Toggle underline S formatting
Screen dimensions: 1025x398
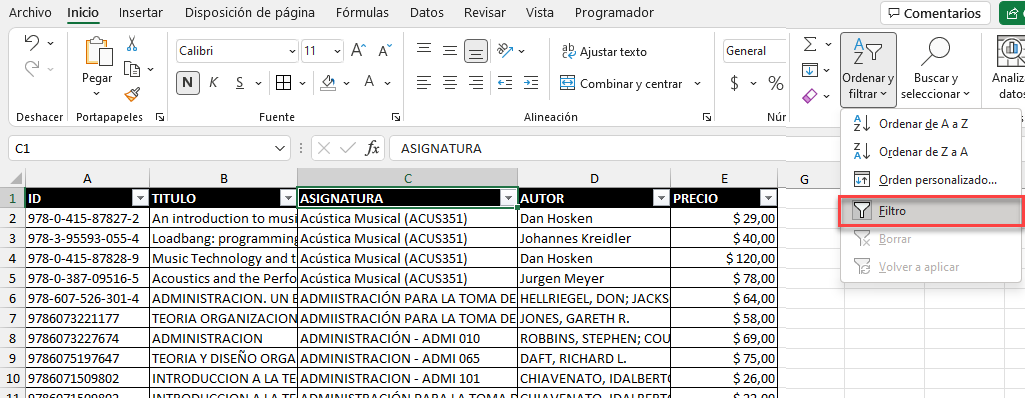click(240, 82)
